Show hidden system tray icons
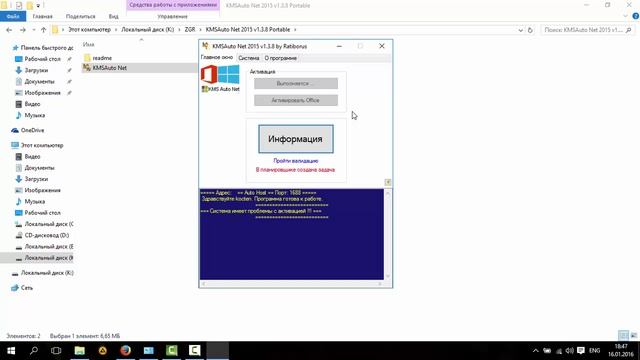Viewport: 640px width, 360px height. click(x=536, y=351)
